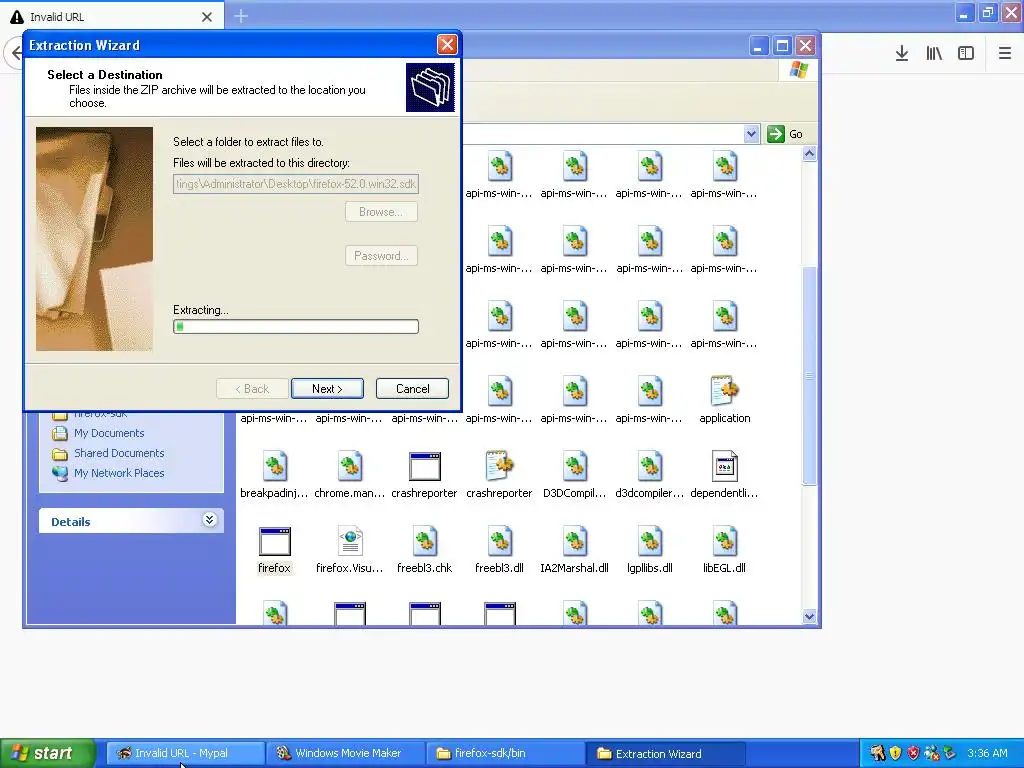Click yellow shield tray icon

click(895, 753)
